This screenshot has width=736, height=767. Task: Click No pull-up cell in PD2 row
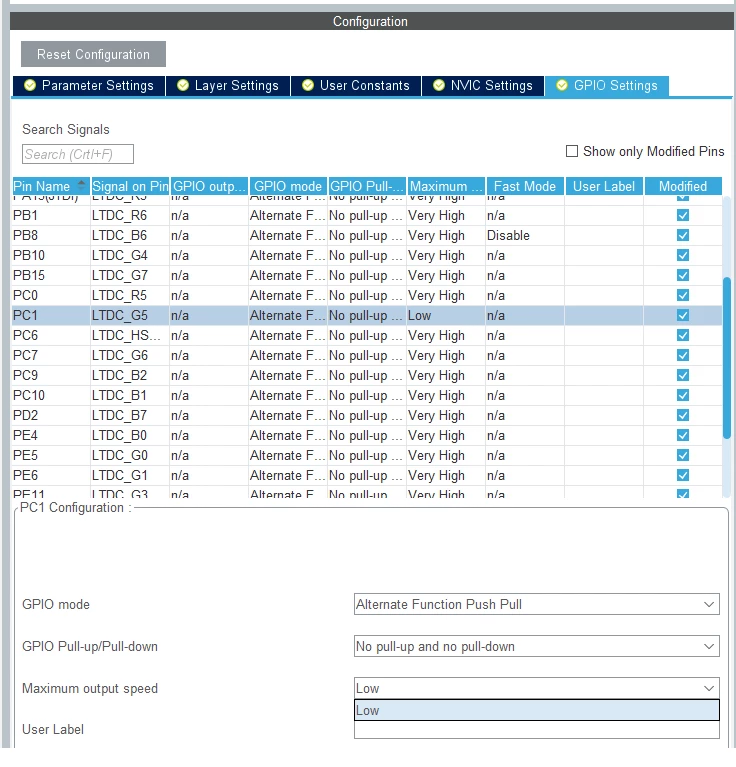click(x=367, y=415)
